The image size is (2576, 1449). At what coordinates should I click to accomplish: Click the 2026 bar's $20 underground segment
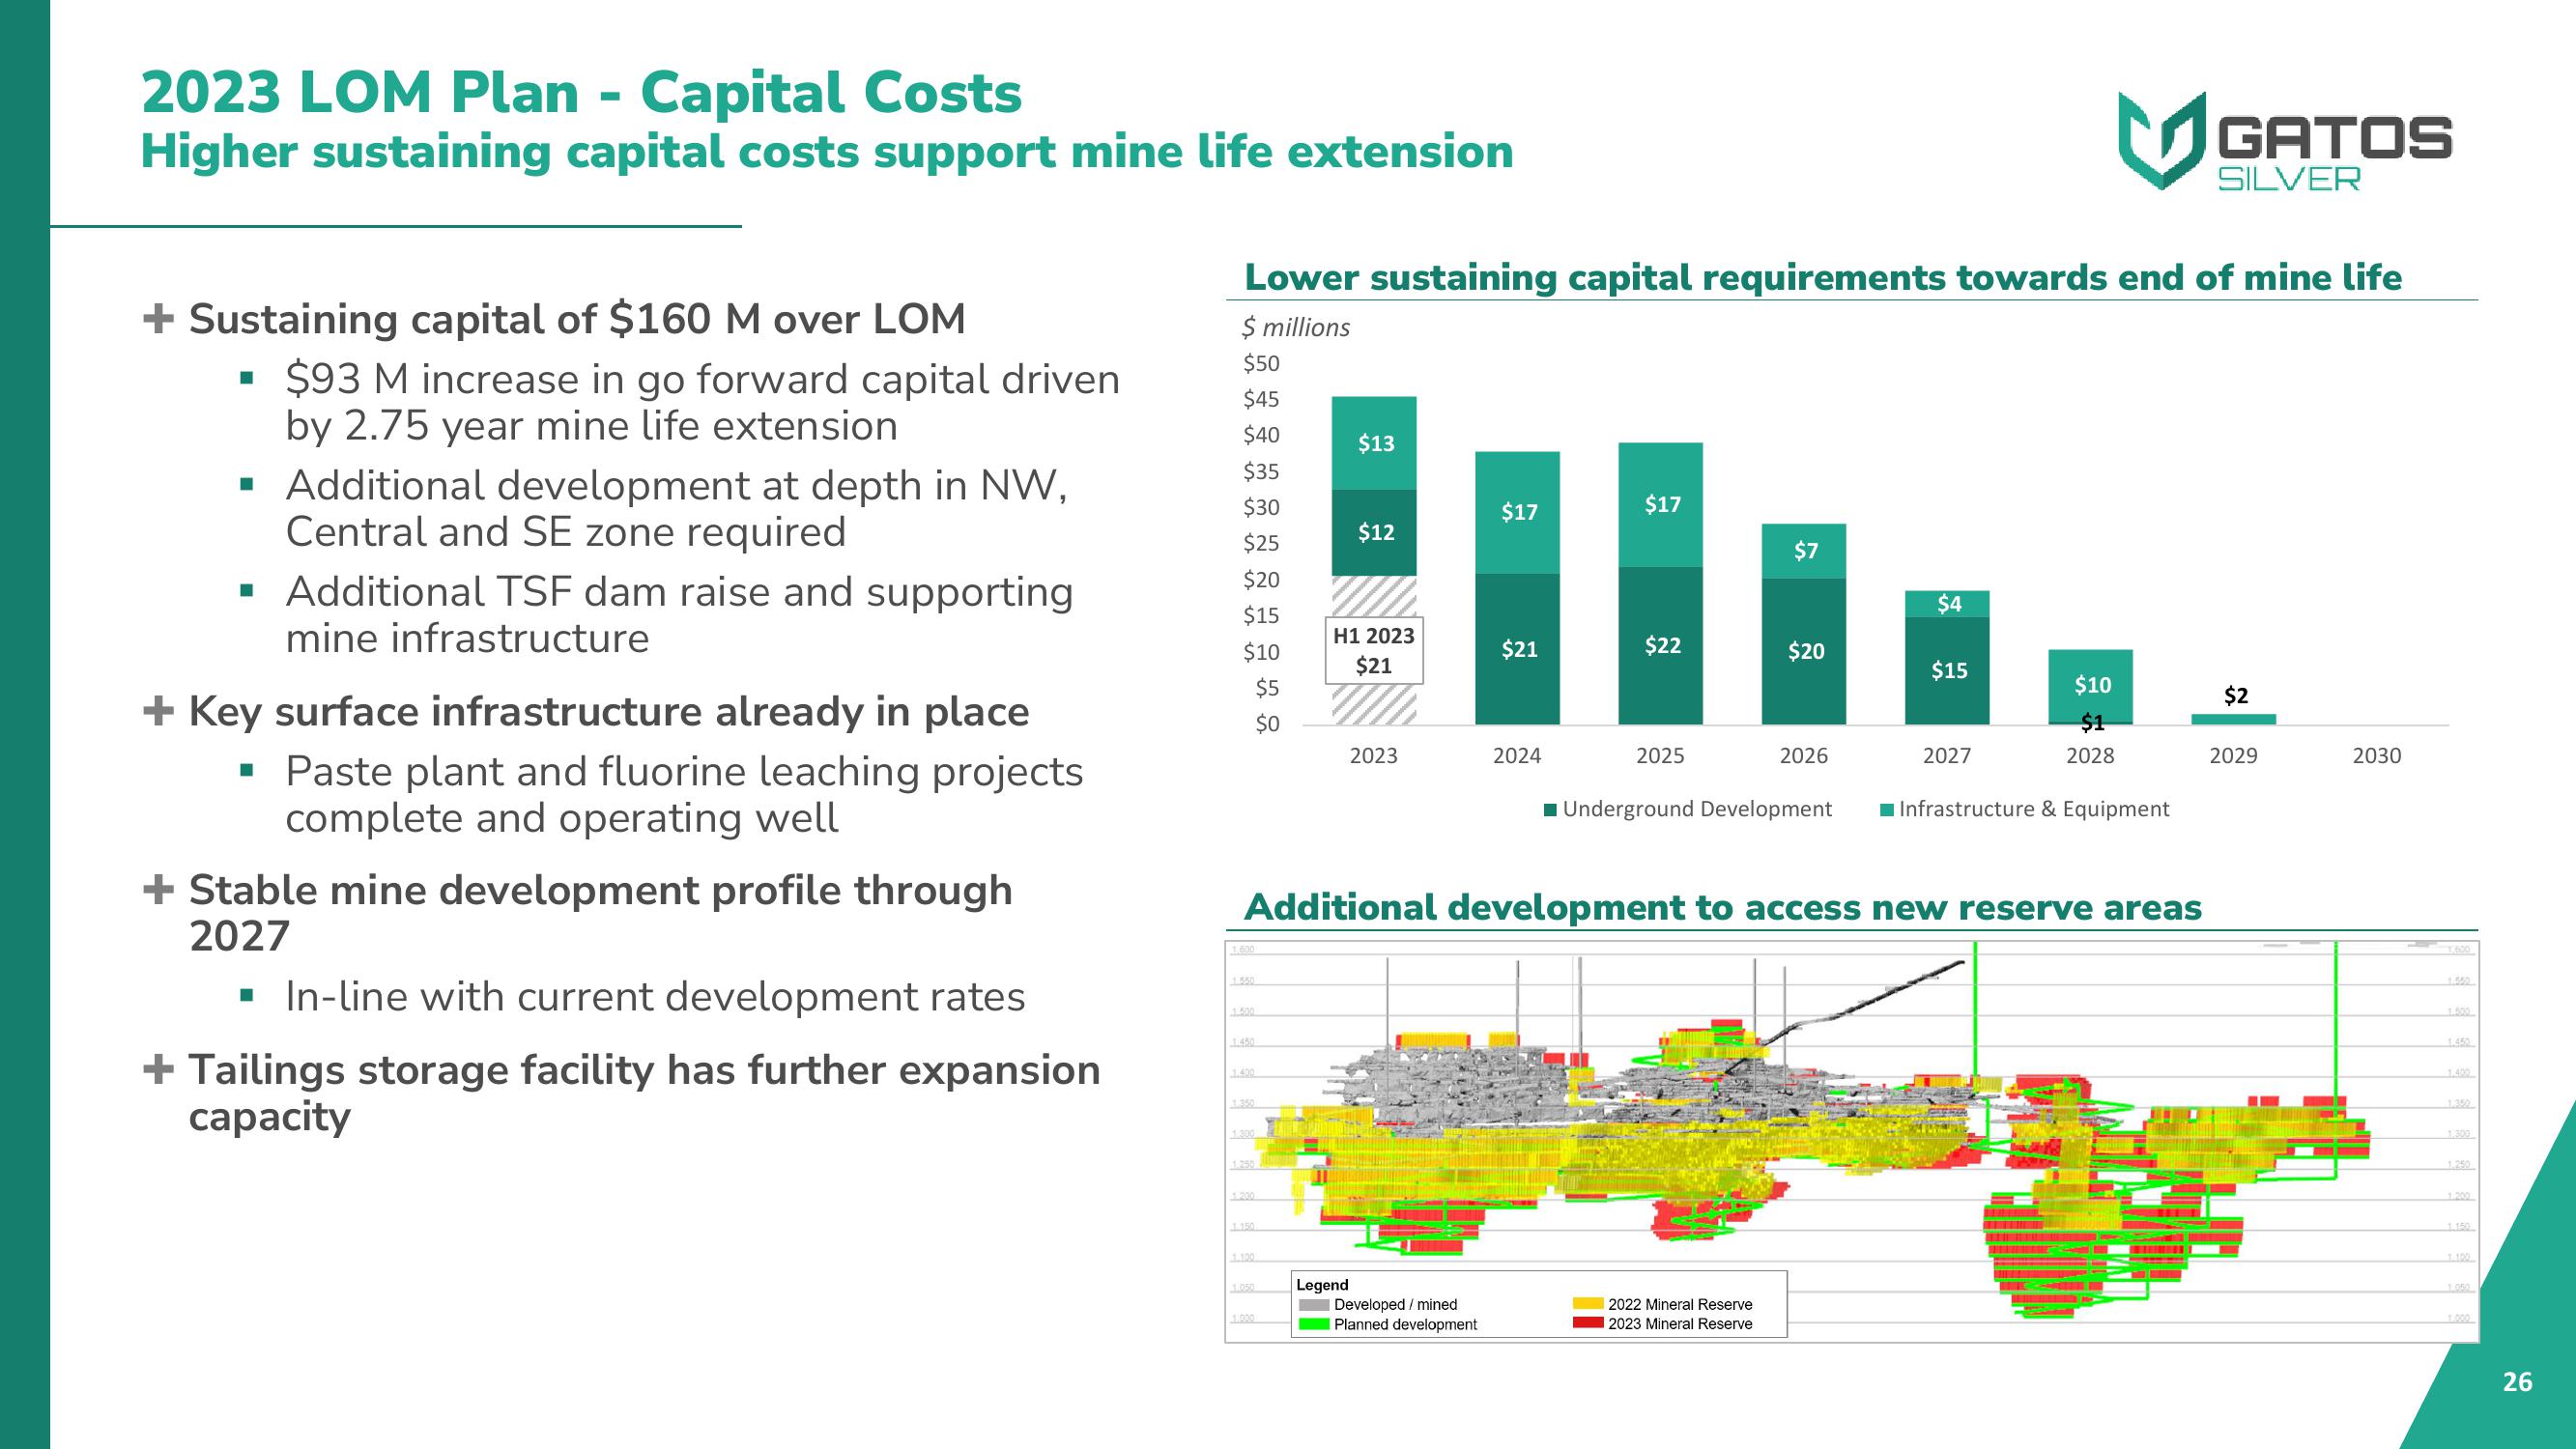coord(1804,651)
